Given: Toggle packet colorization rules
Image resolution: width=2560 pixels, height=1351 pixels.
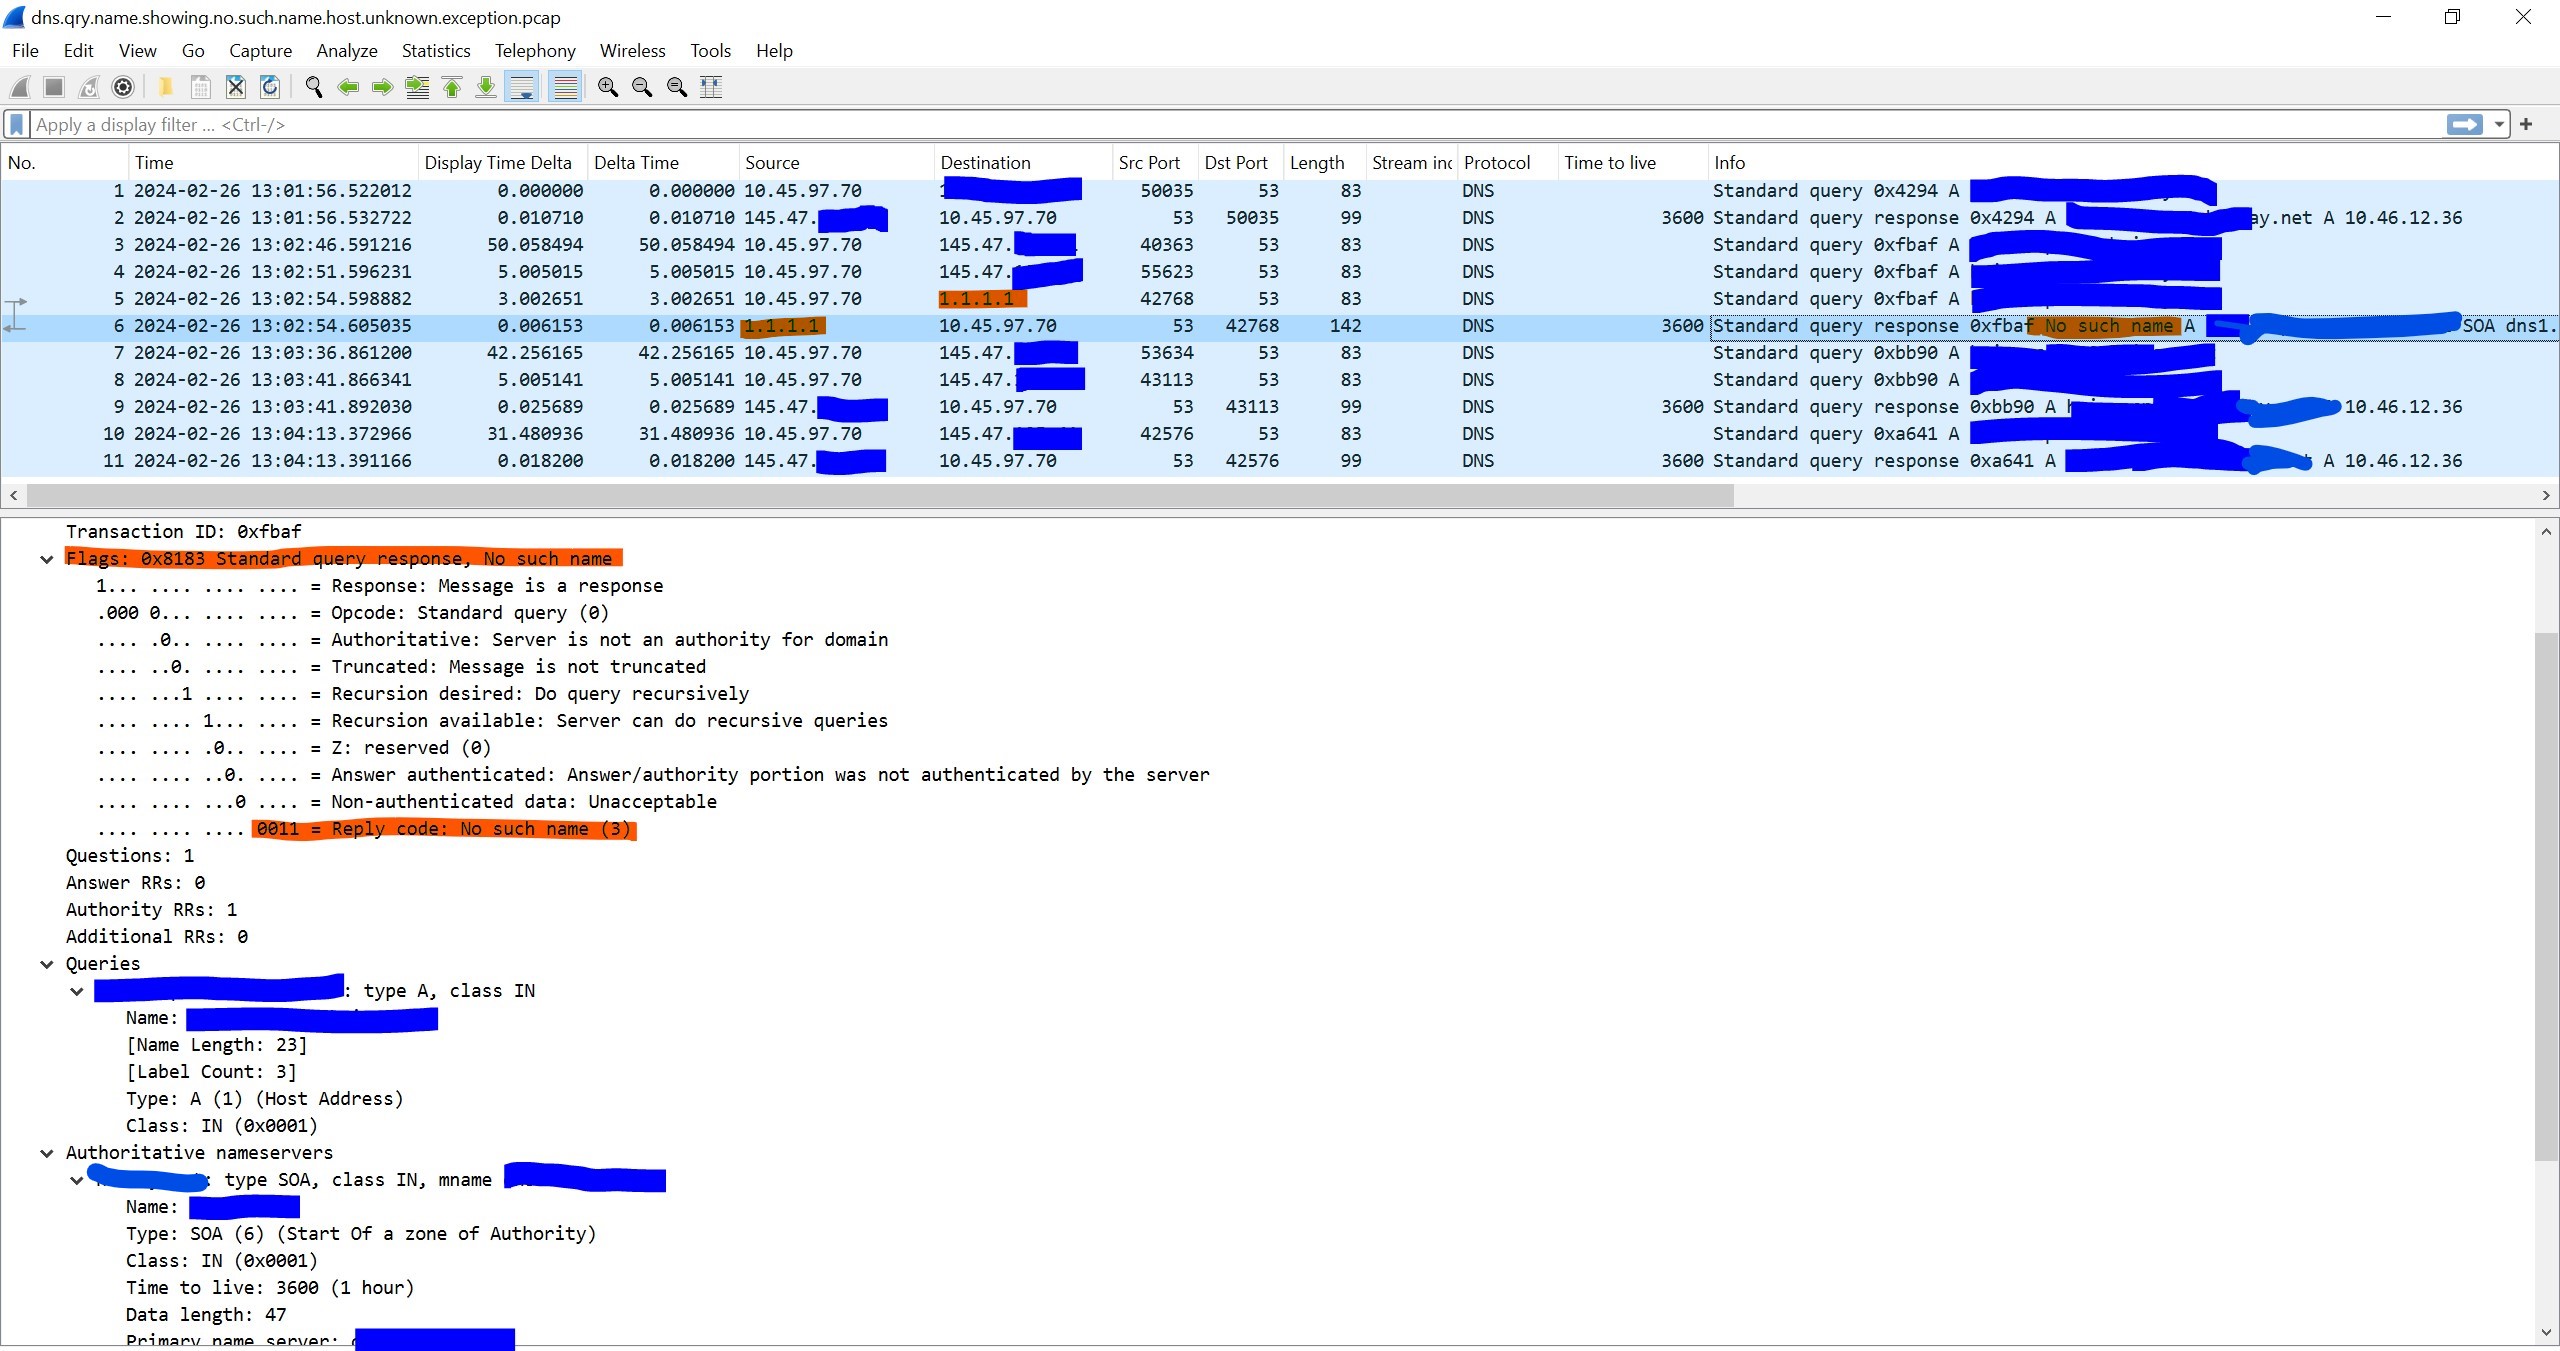Looking at the screenshot, I should click(x=566, y=87).
